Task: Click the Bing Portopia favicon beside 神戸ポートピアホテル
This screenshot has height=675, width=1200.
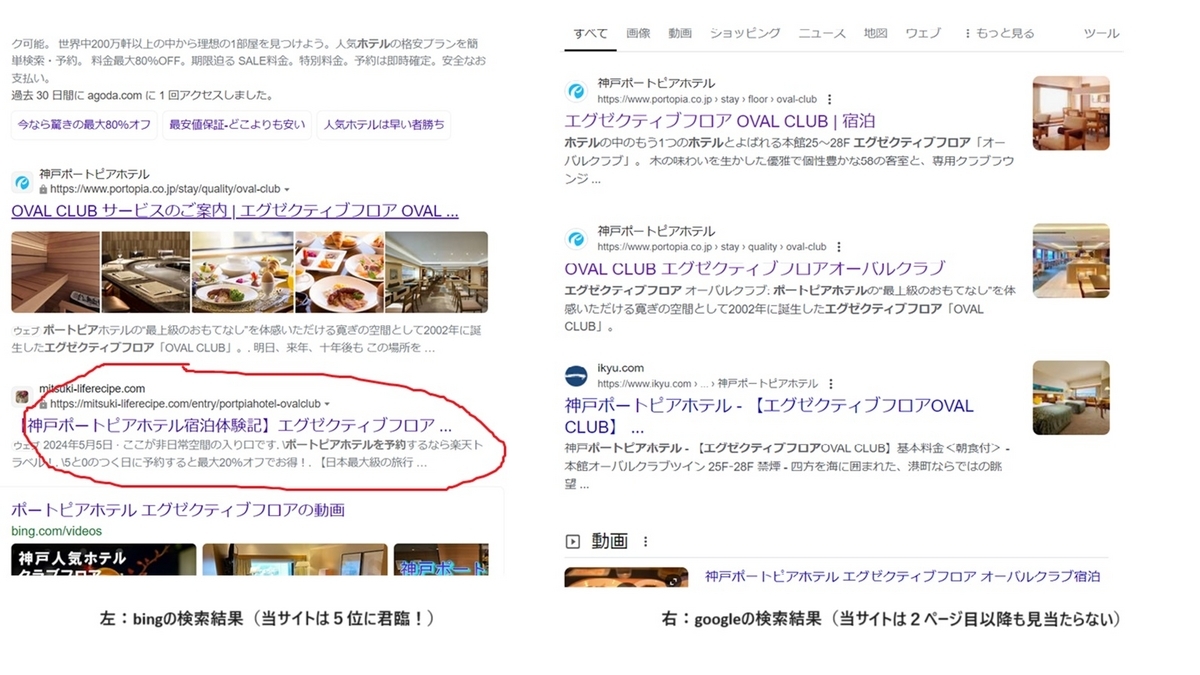Action: coord(22,182)
